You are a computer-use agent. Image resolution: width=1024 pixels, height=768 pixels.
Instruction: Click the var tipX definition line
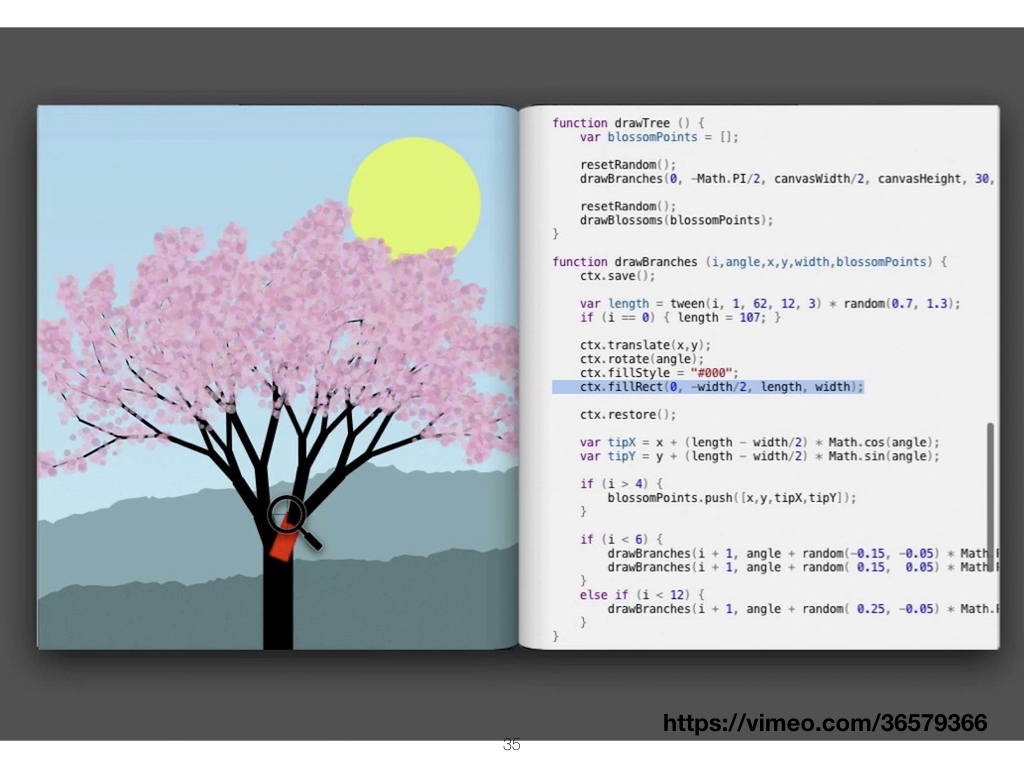pos(759,442)
